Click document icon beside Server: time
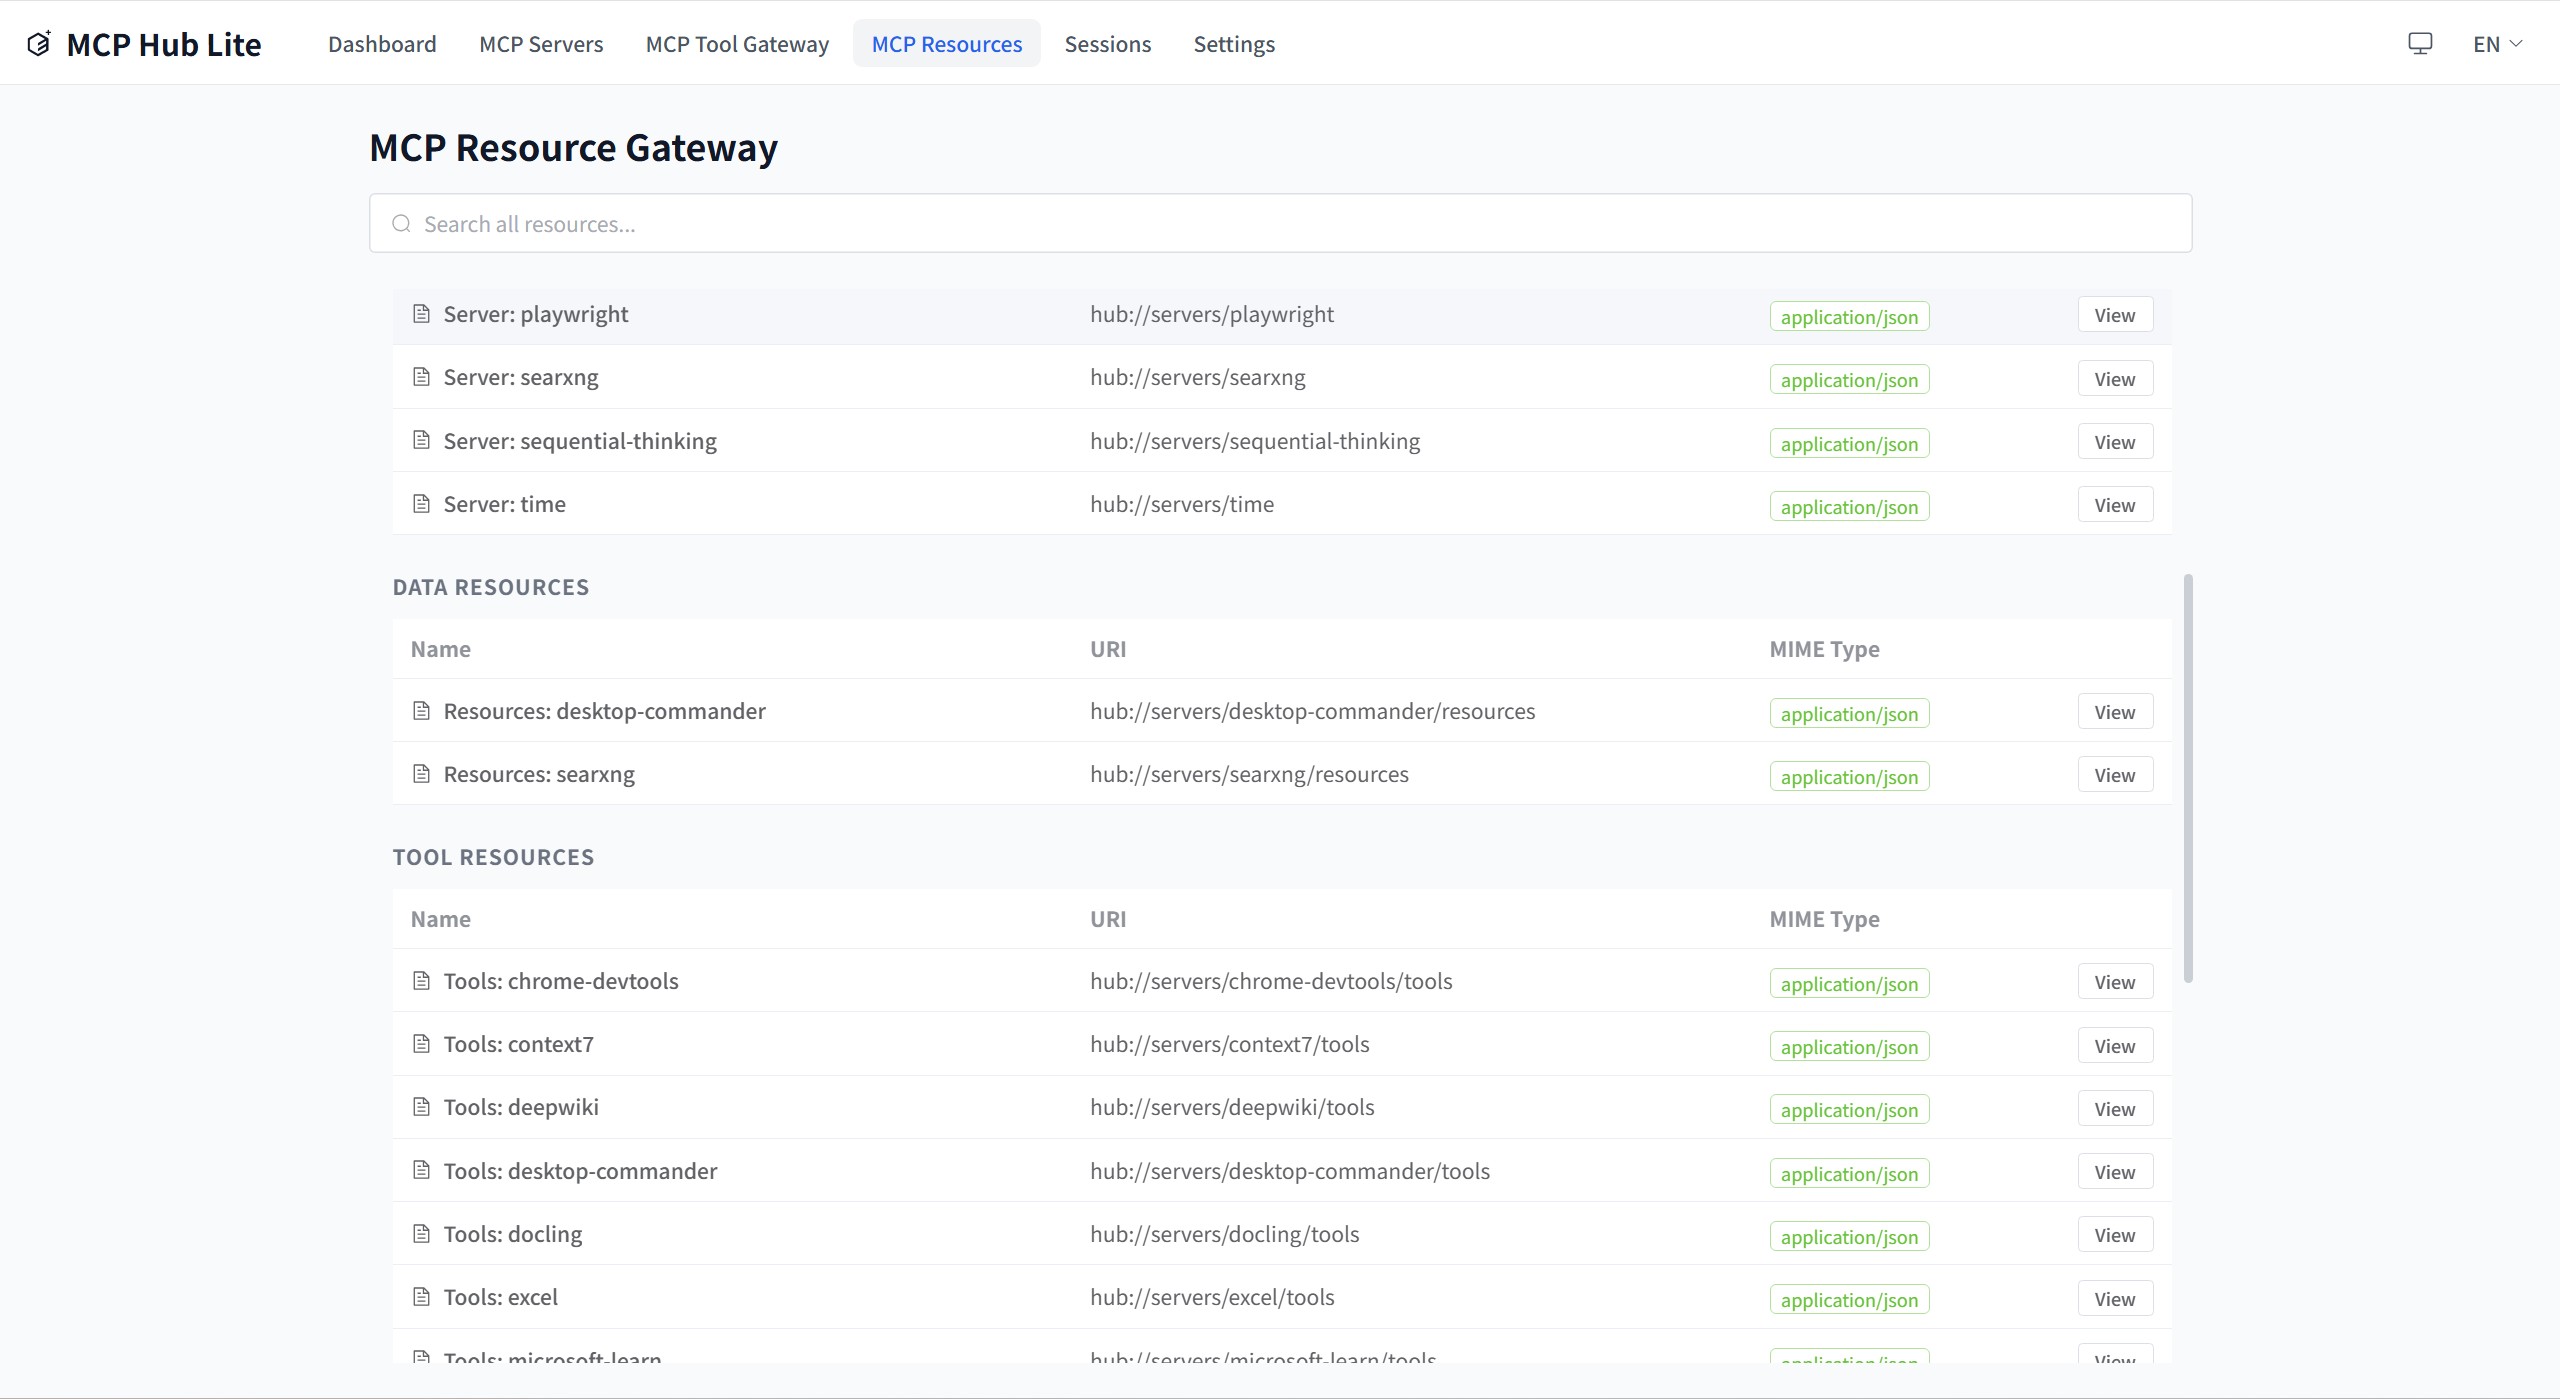 pos(421,504)
